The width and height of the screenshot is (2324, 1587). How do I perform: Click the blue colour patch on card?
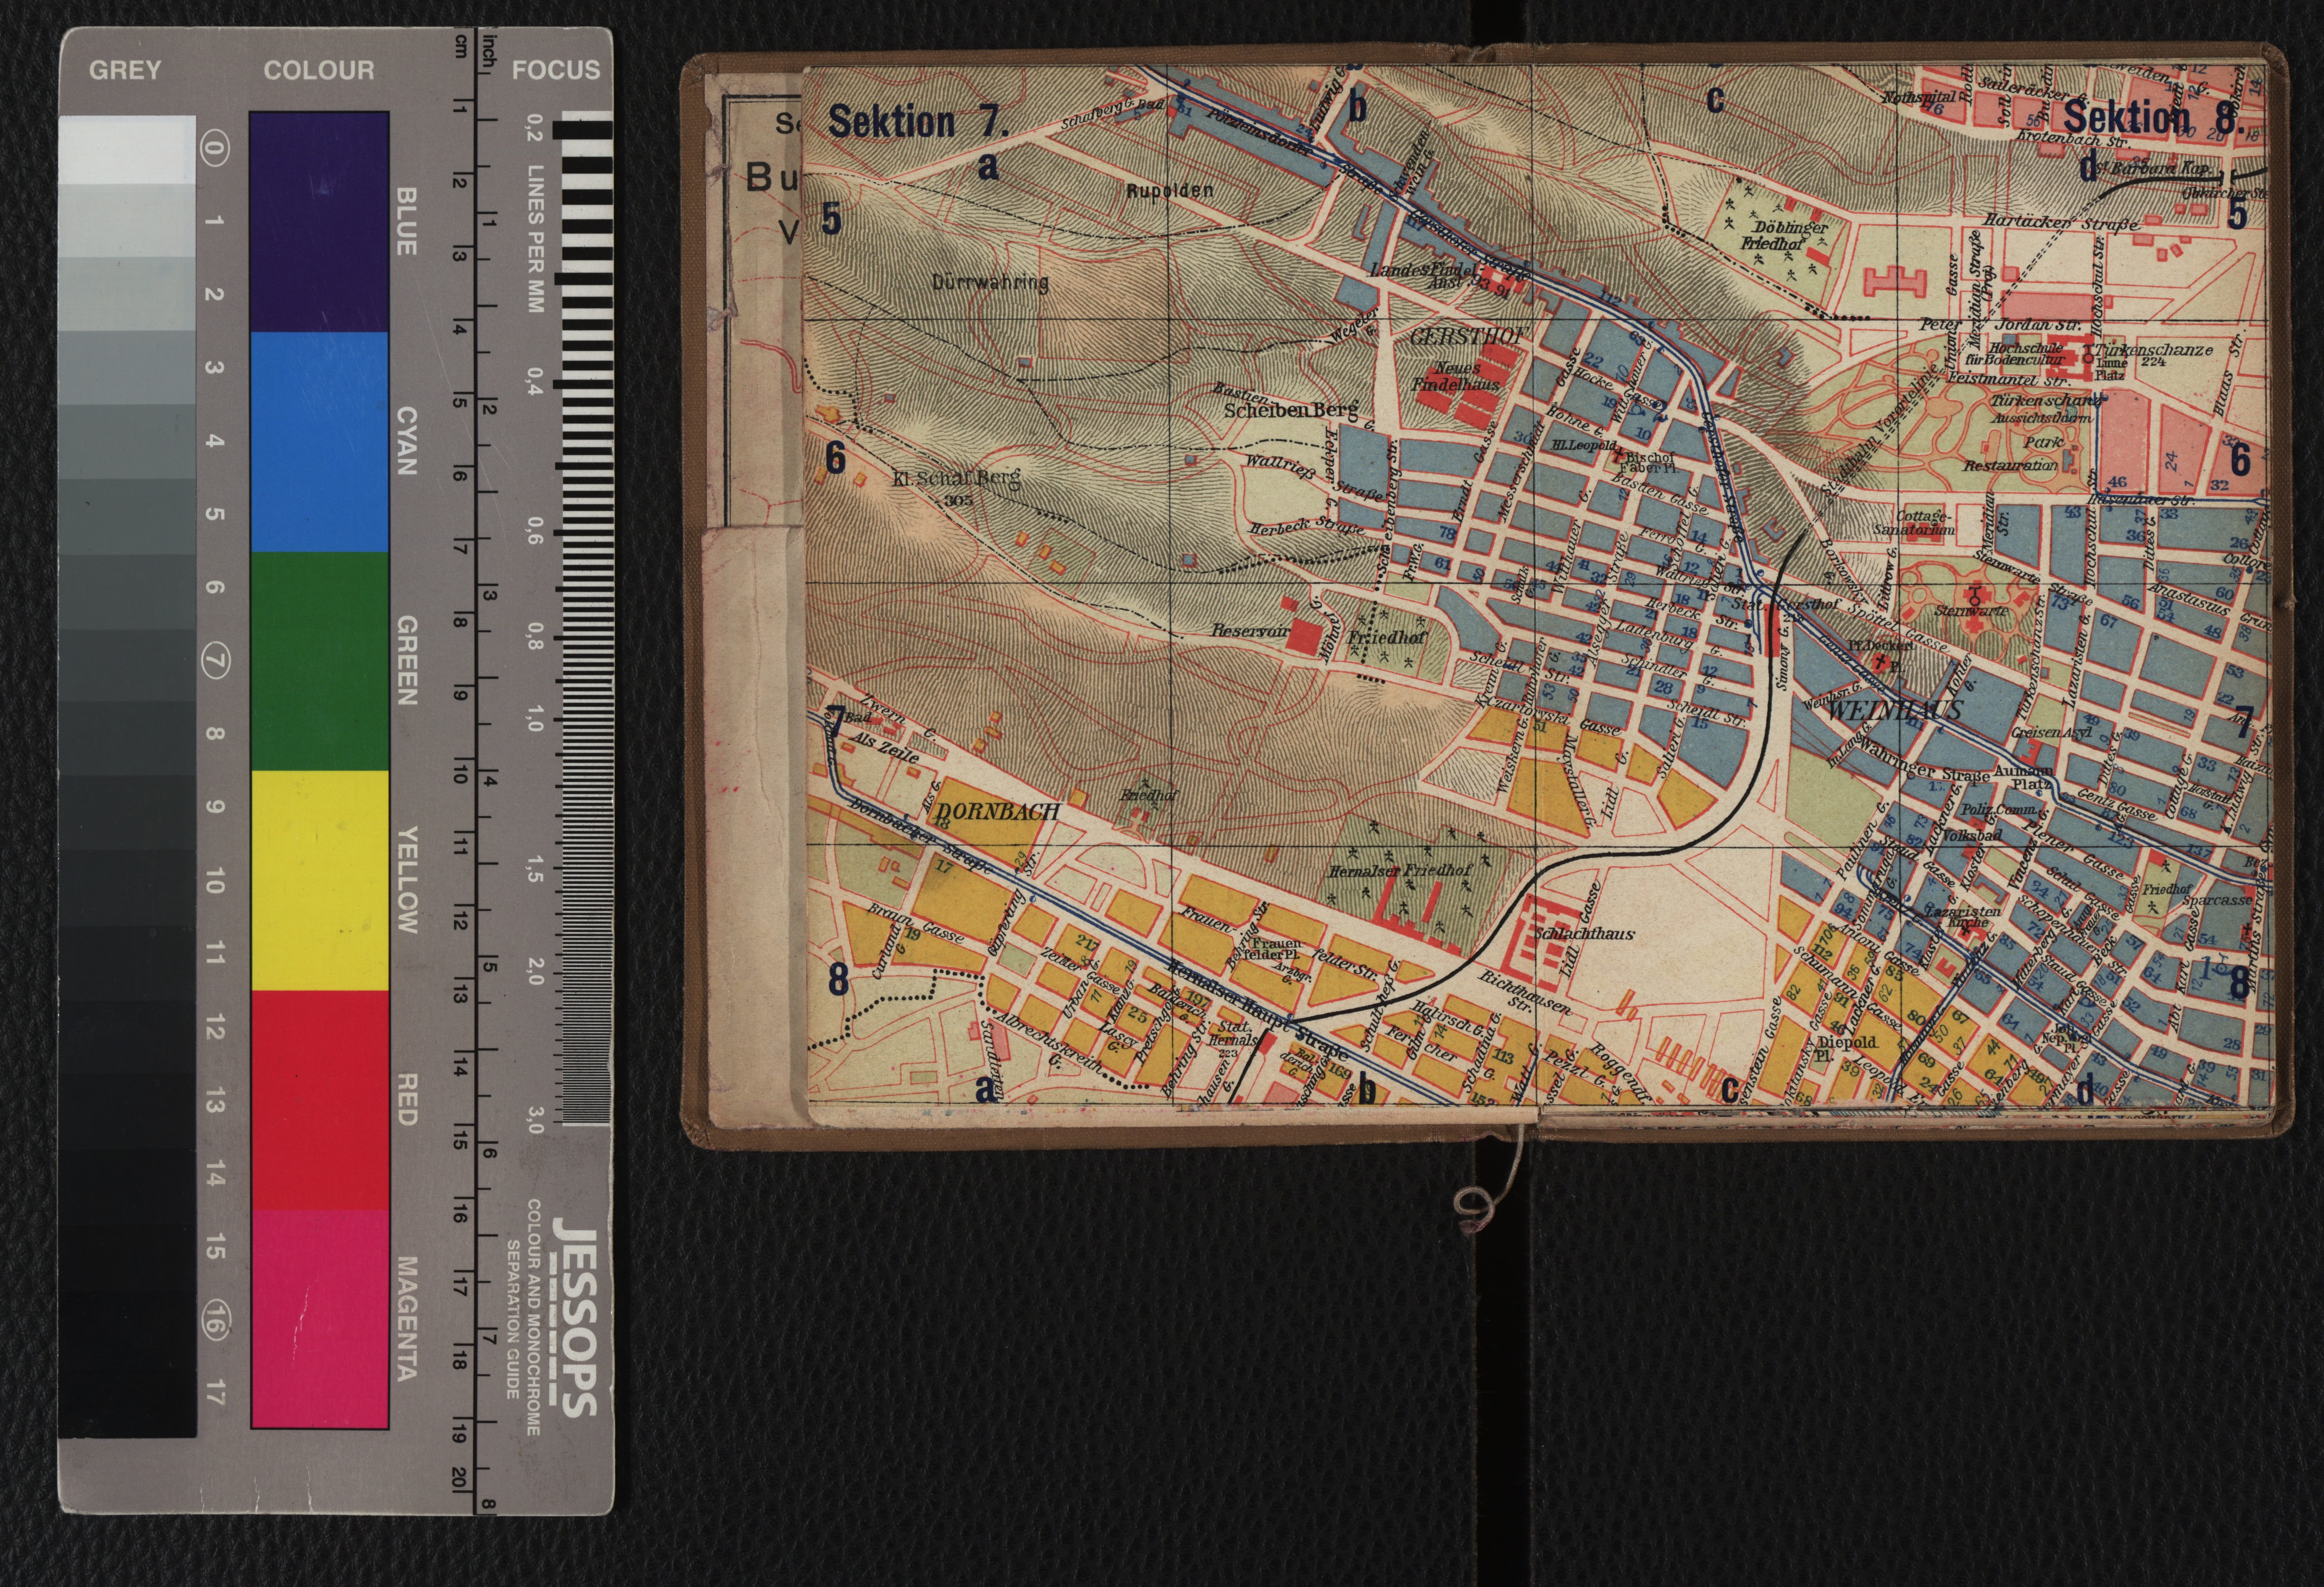pyautogui.click(x=319, y=222)
